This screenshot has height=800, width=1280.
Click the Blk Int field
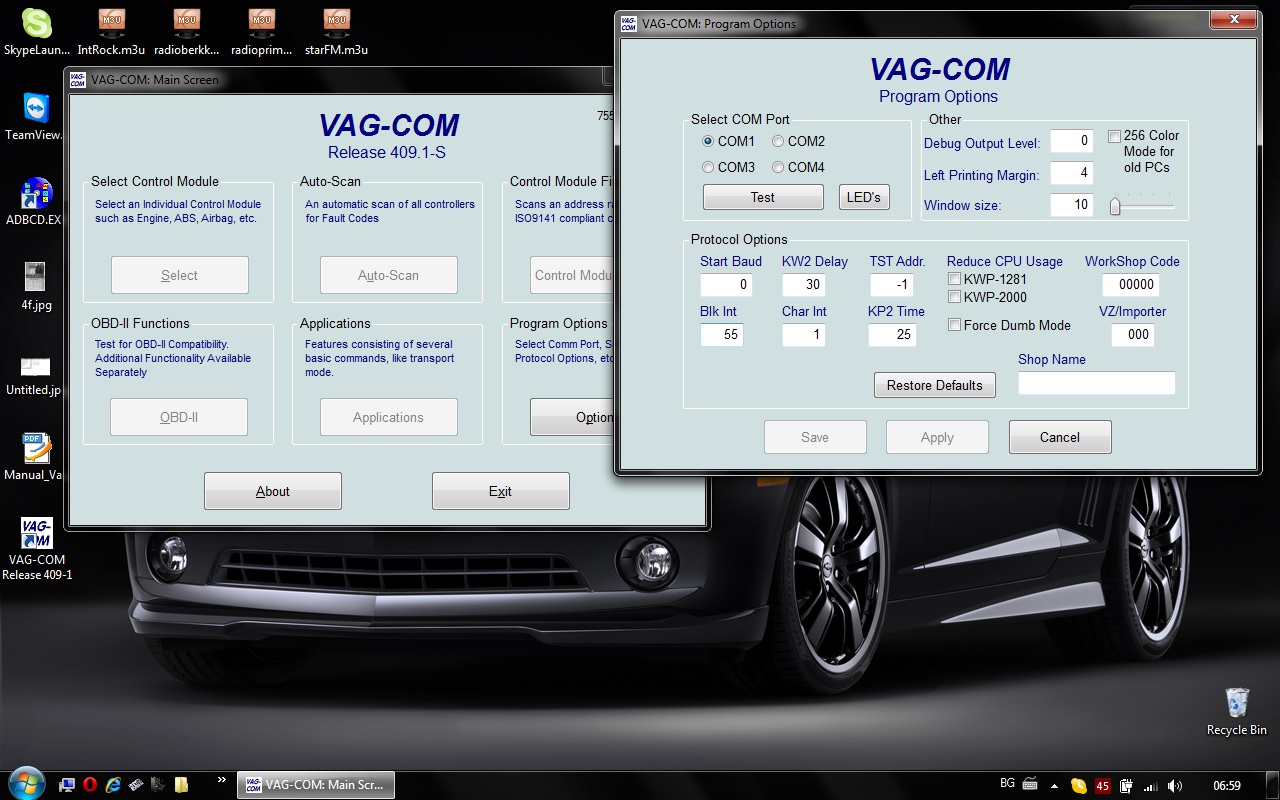point(721,335)
